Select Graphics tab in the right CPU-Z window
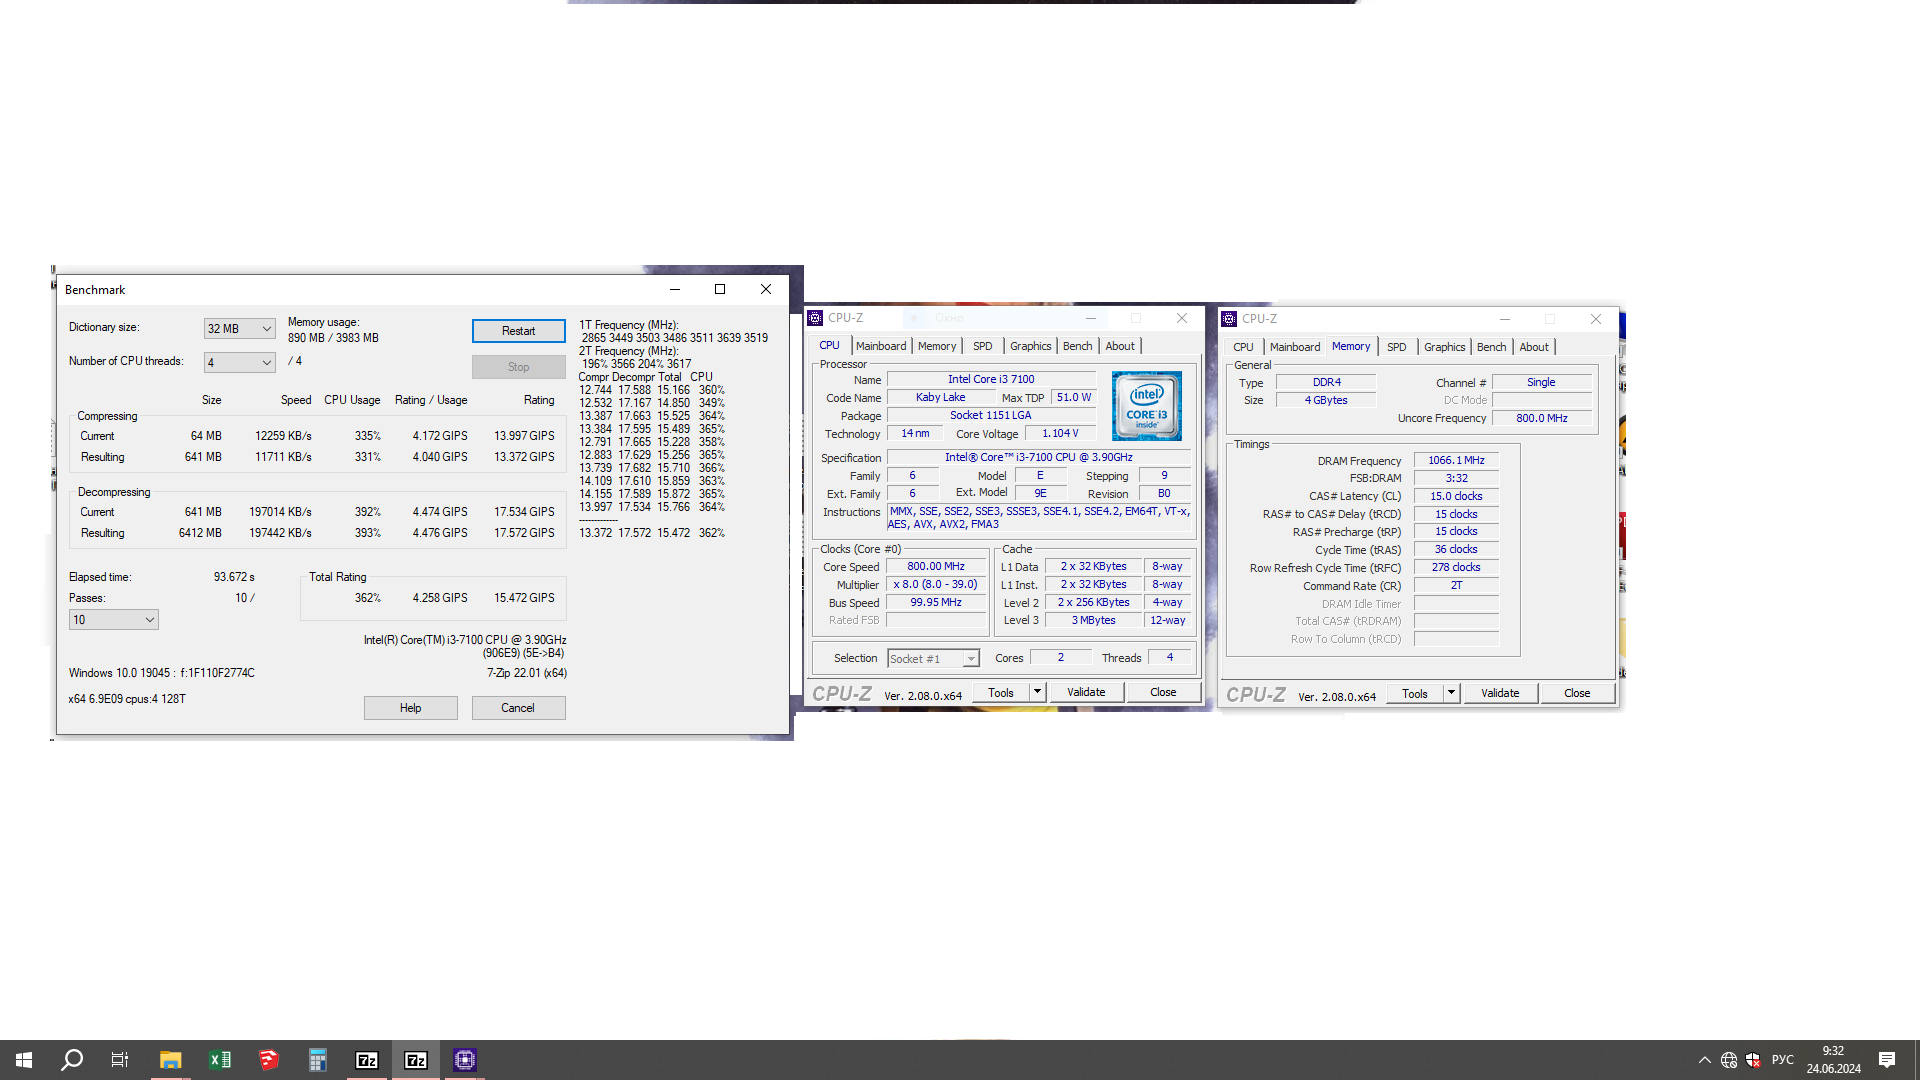 coord(1444,347)
